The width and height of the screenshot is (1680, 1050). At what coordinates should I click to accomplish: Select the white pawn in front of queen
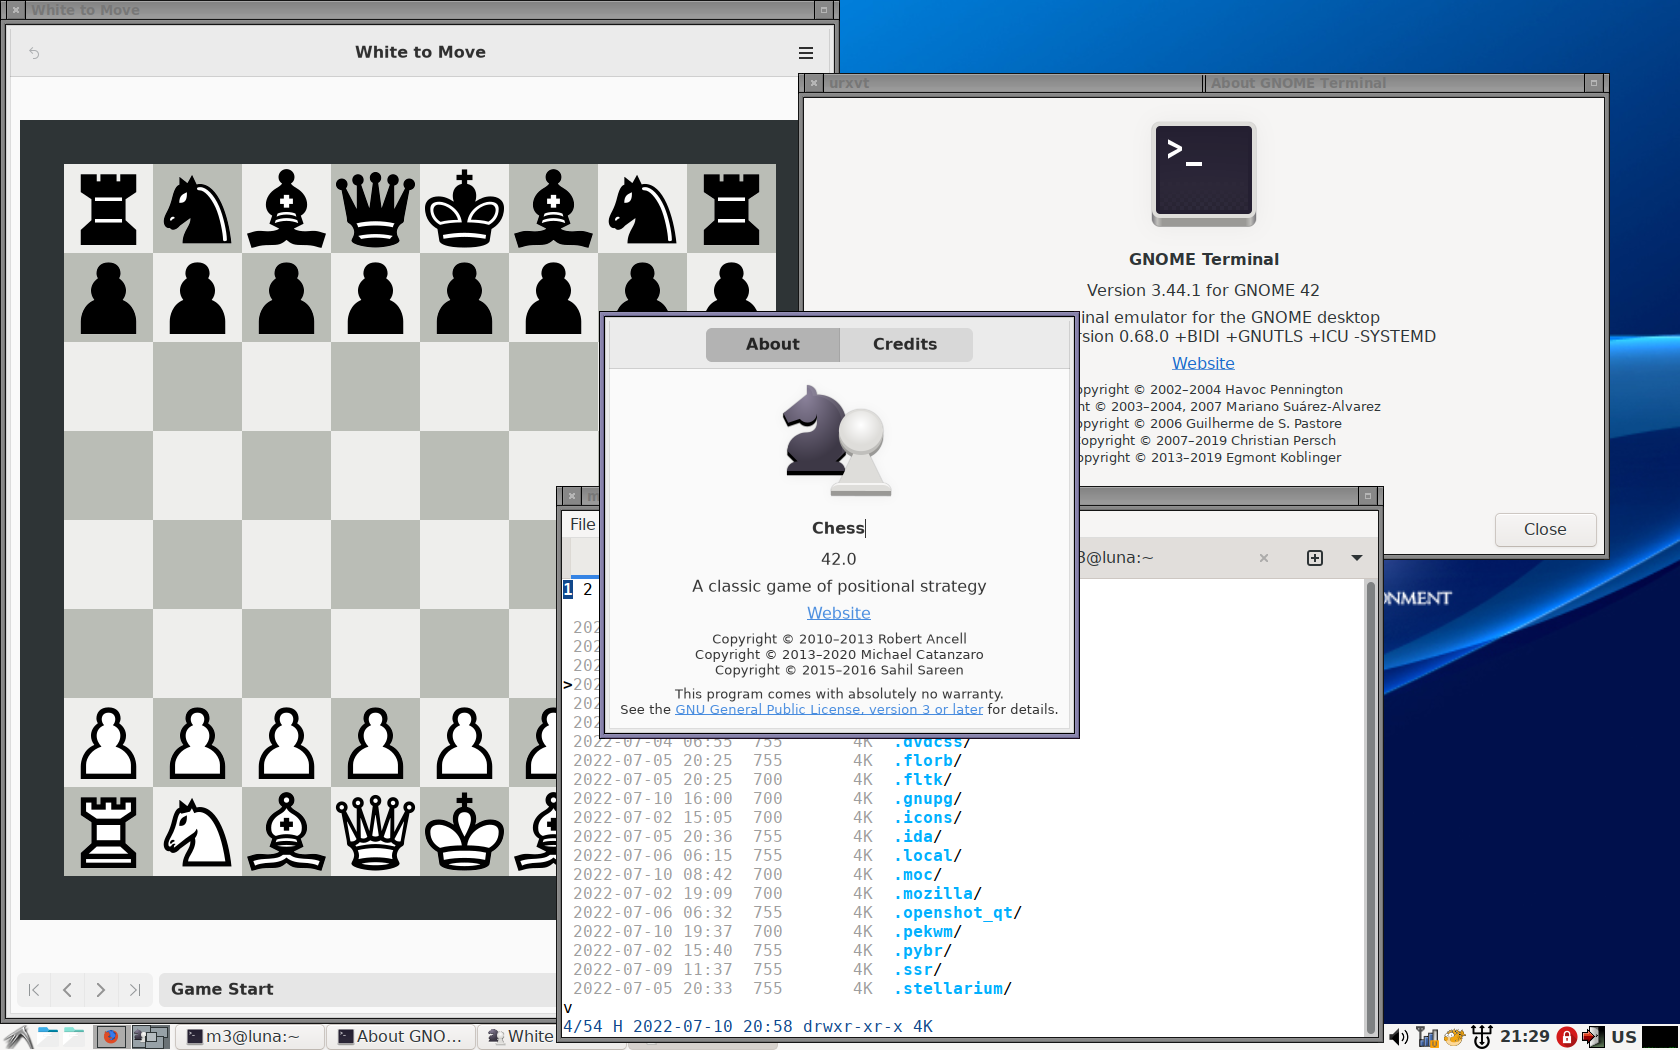coord(375,742)
